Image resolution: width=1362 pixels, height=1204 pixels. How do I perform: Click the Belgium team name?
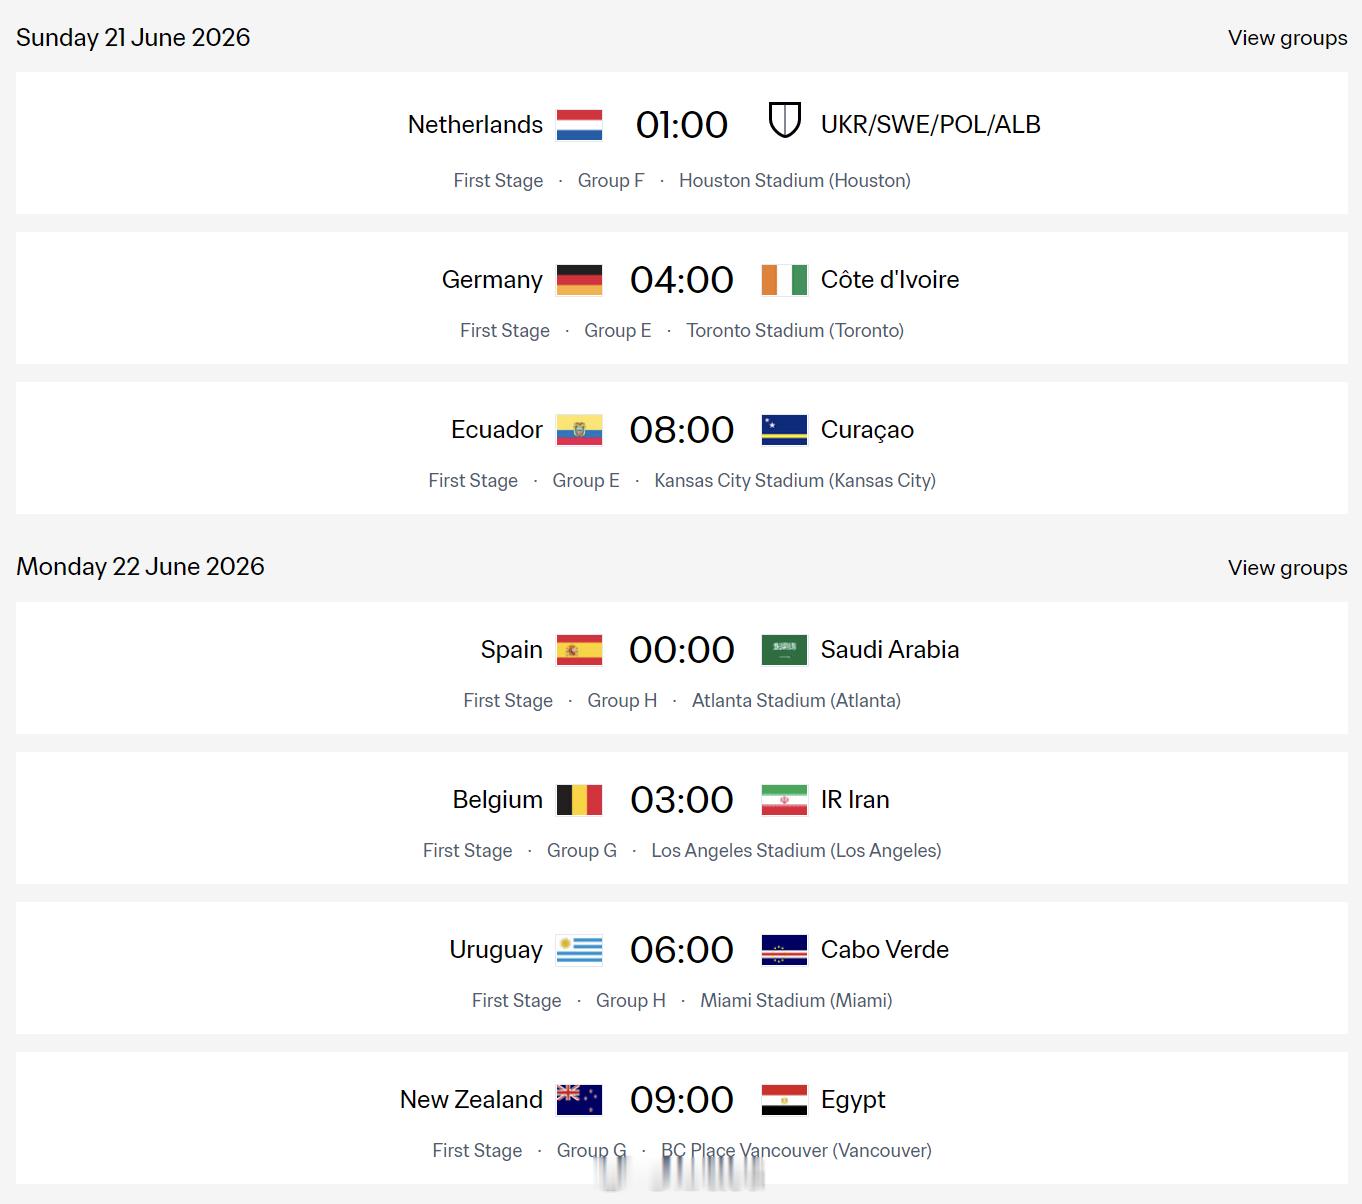(497, 800)
